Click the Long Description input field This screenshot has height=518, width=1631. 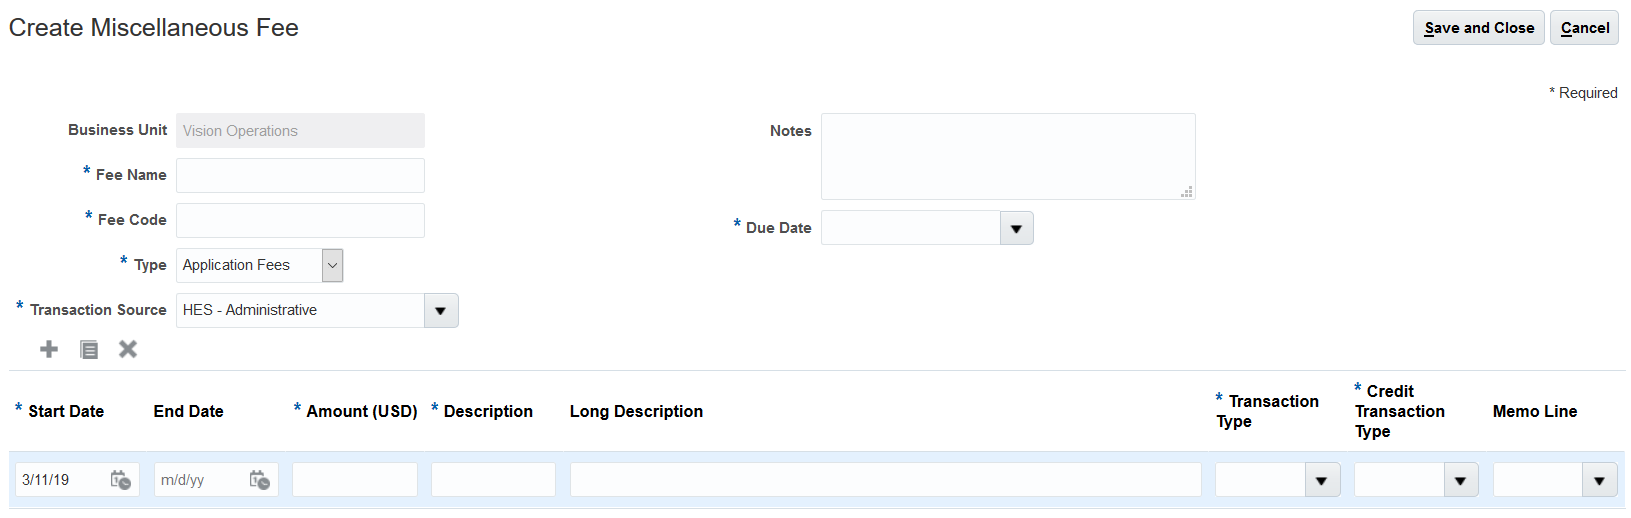coord(885,480)
